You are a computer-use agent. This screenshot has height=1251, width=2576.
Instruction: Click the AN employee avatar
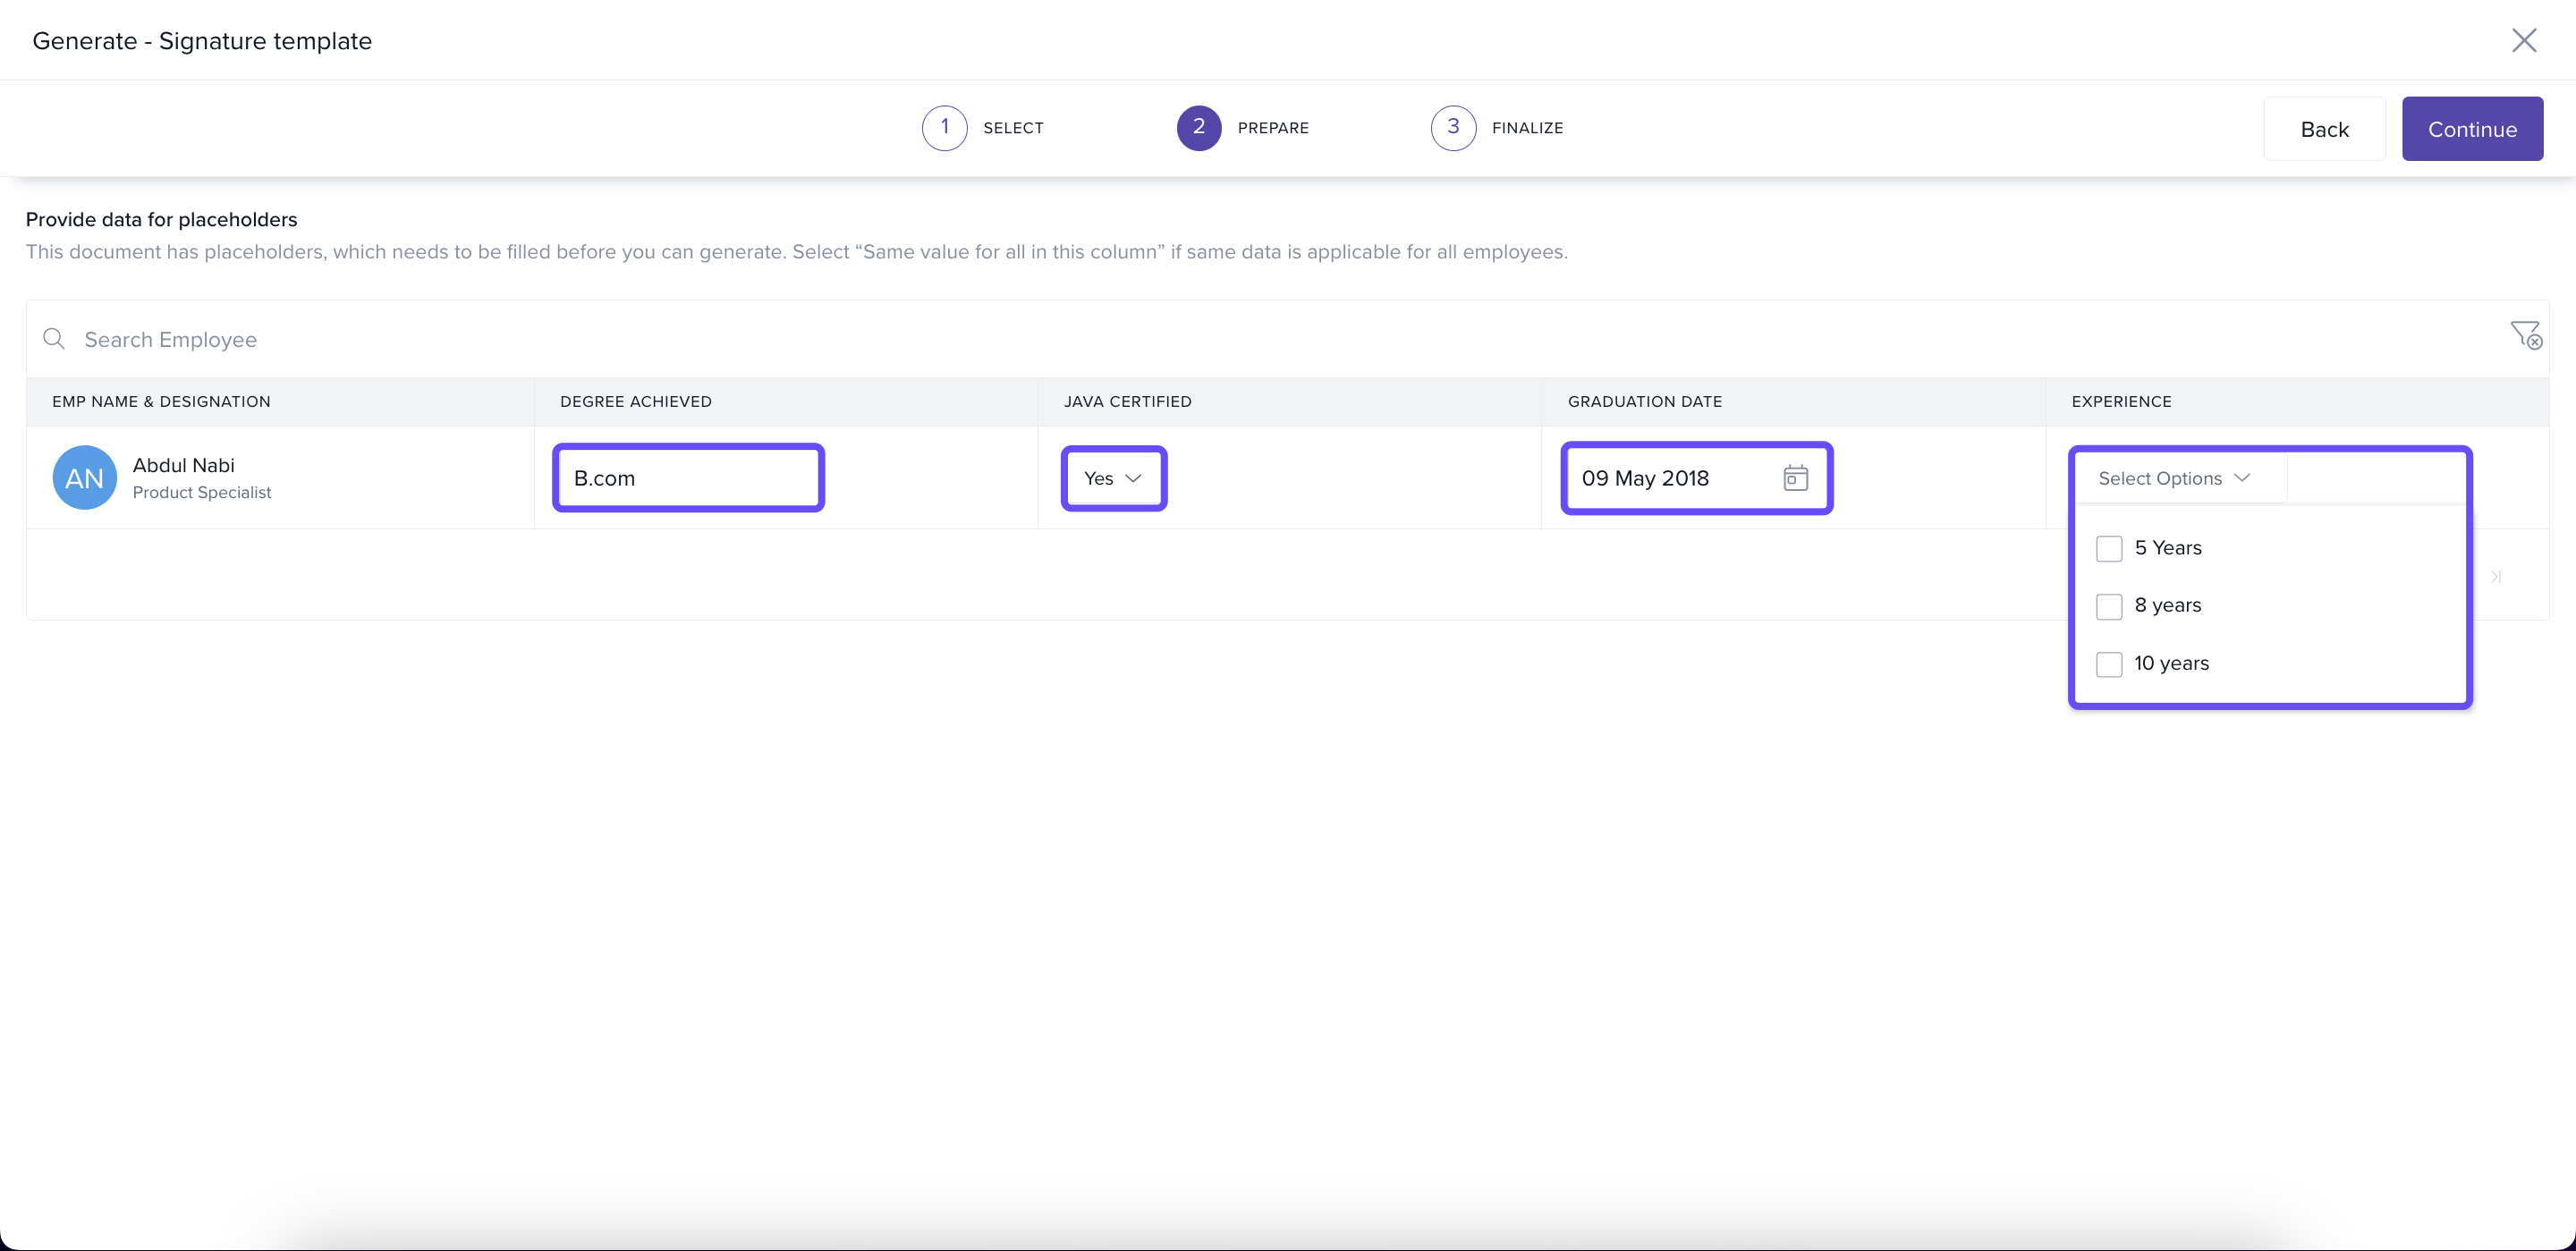click(x=84, y=478)
